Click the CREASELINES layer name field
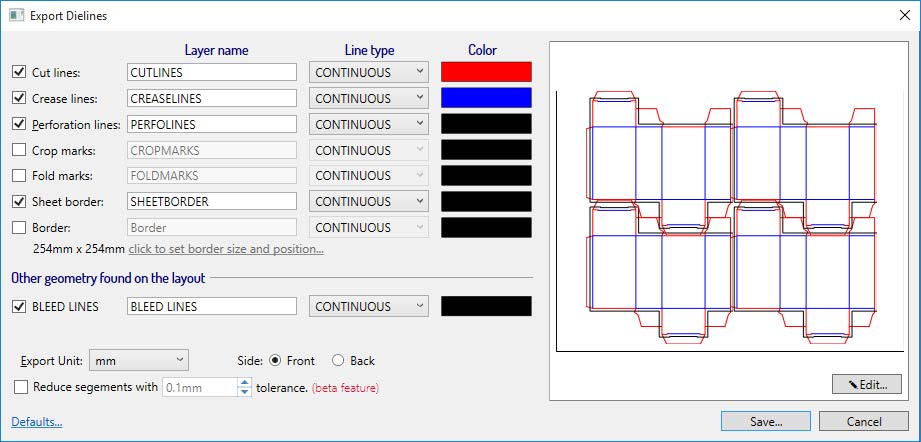This screenshot has width=921, height=442. click(212, 98)
